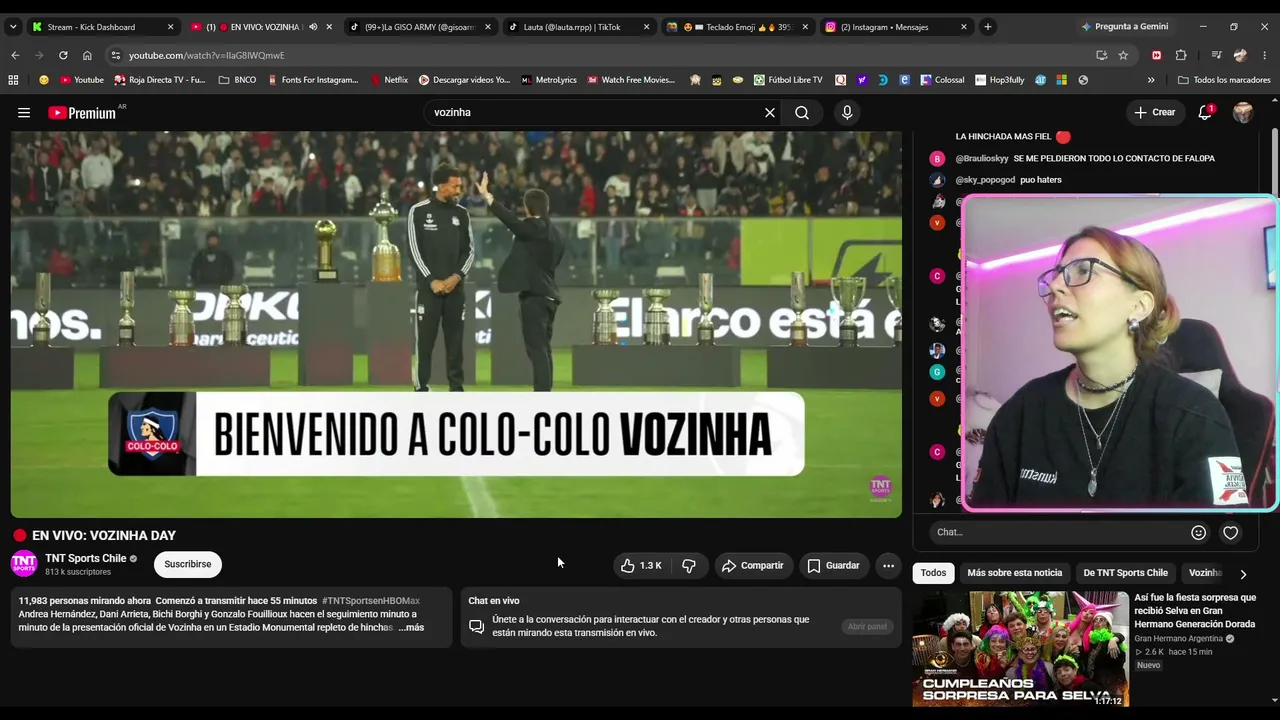Expand the description with '...más'
Screen dimensions: 1280x720
[x=411, y=628]
